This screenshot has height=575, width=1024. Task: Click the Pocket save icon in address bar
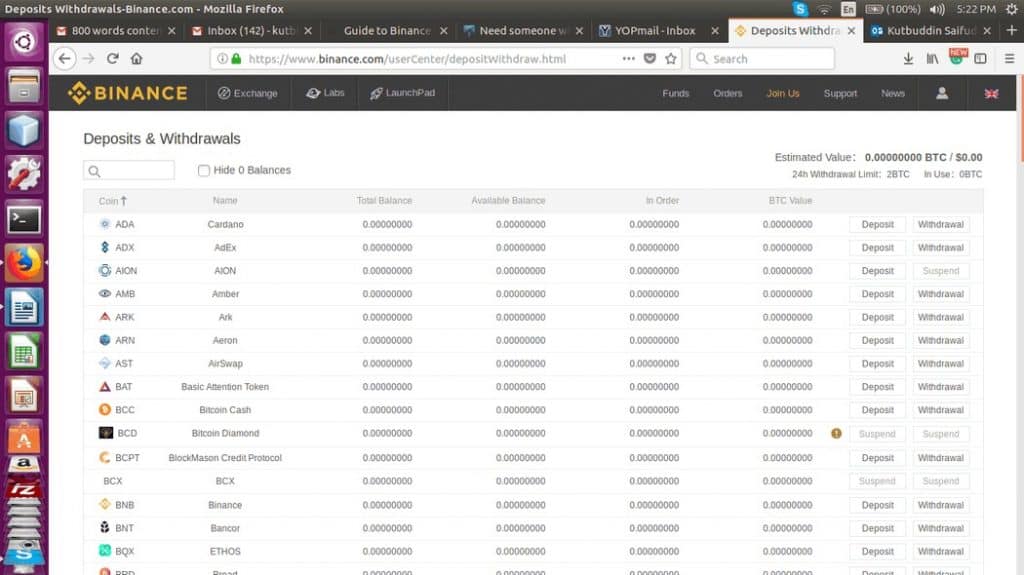650,59
